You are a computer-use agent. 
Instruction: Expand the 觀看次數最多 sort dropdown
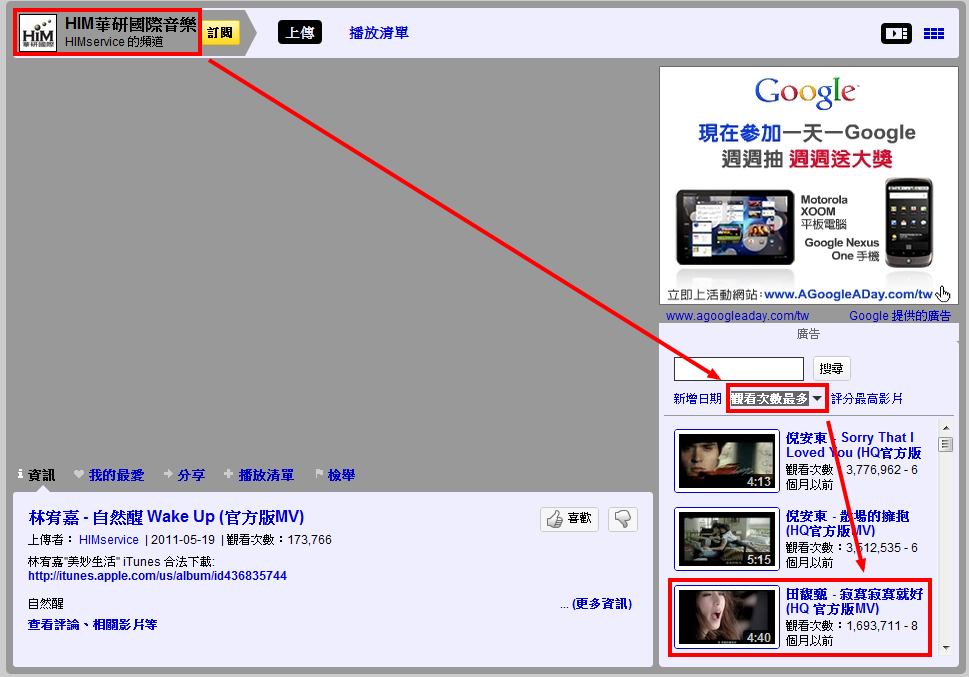[777, 399]
